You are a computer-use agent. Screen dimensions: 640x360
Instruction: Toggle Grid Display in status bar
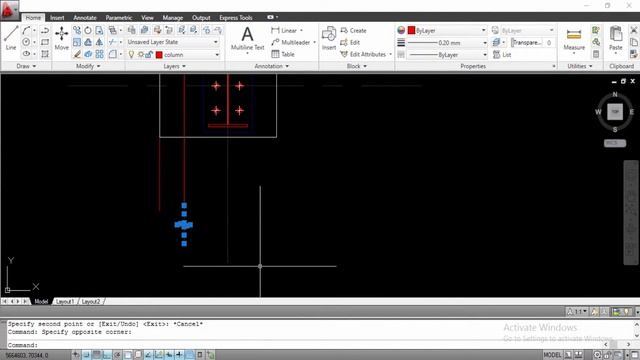point(96,355)
